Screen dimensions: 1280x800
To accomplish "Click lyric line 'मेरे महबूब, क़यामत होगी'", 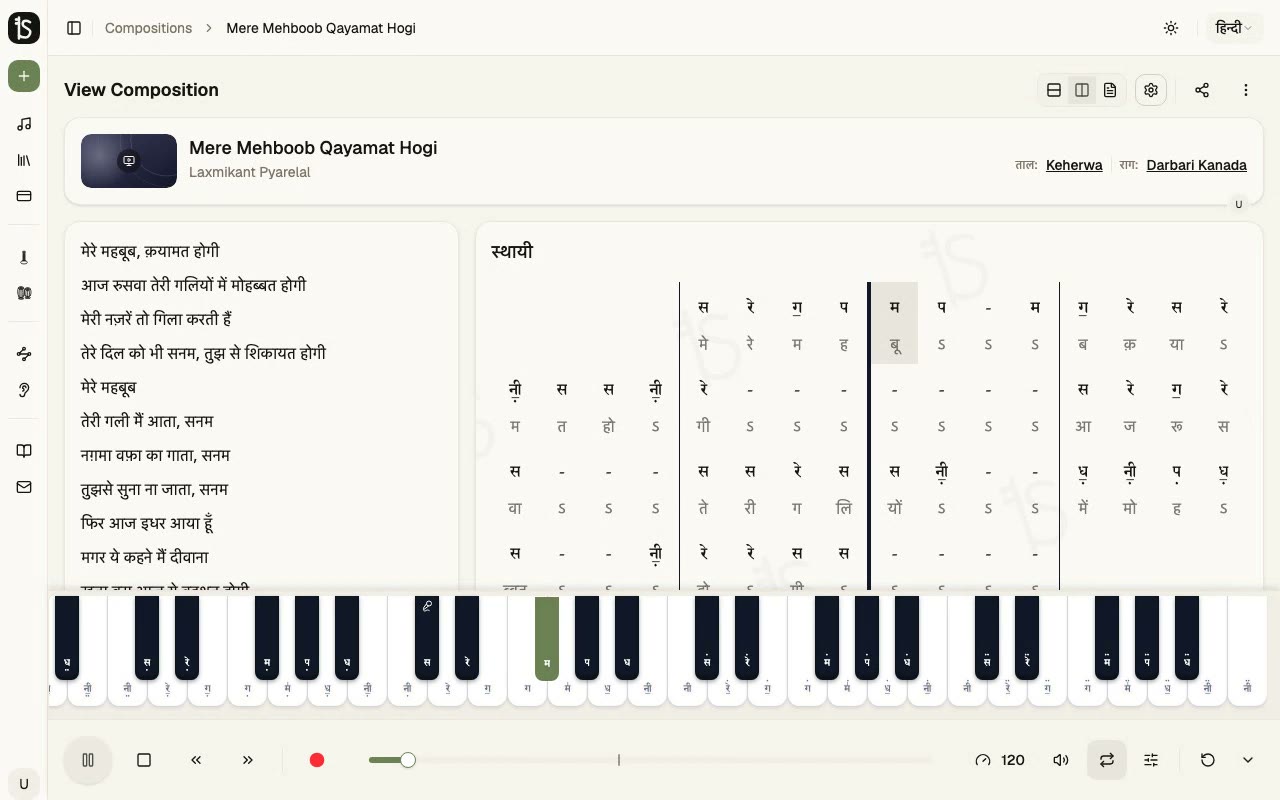I will [x=150, y=251].
